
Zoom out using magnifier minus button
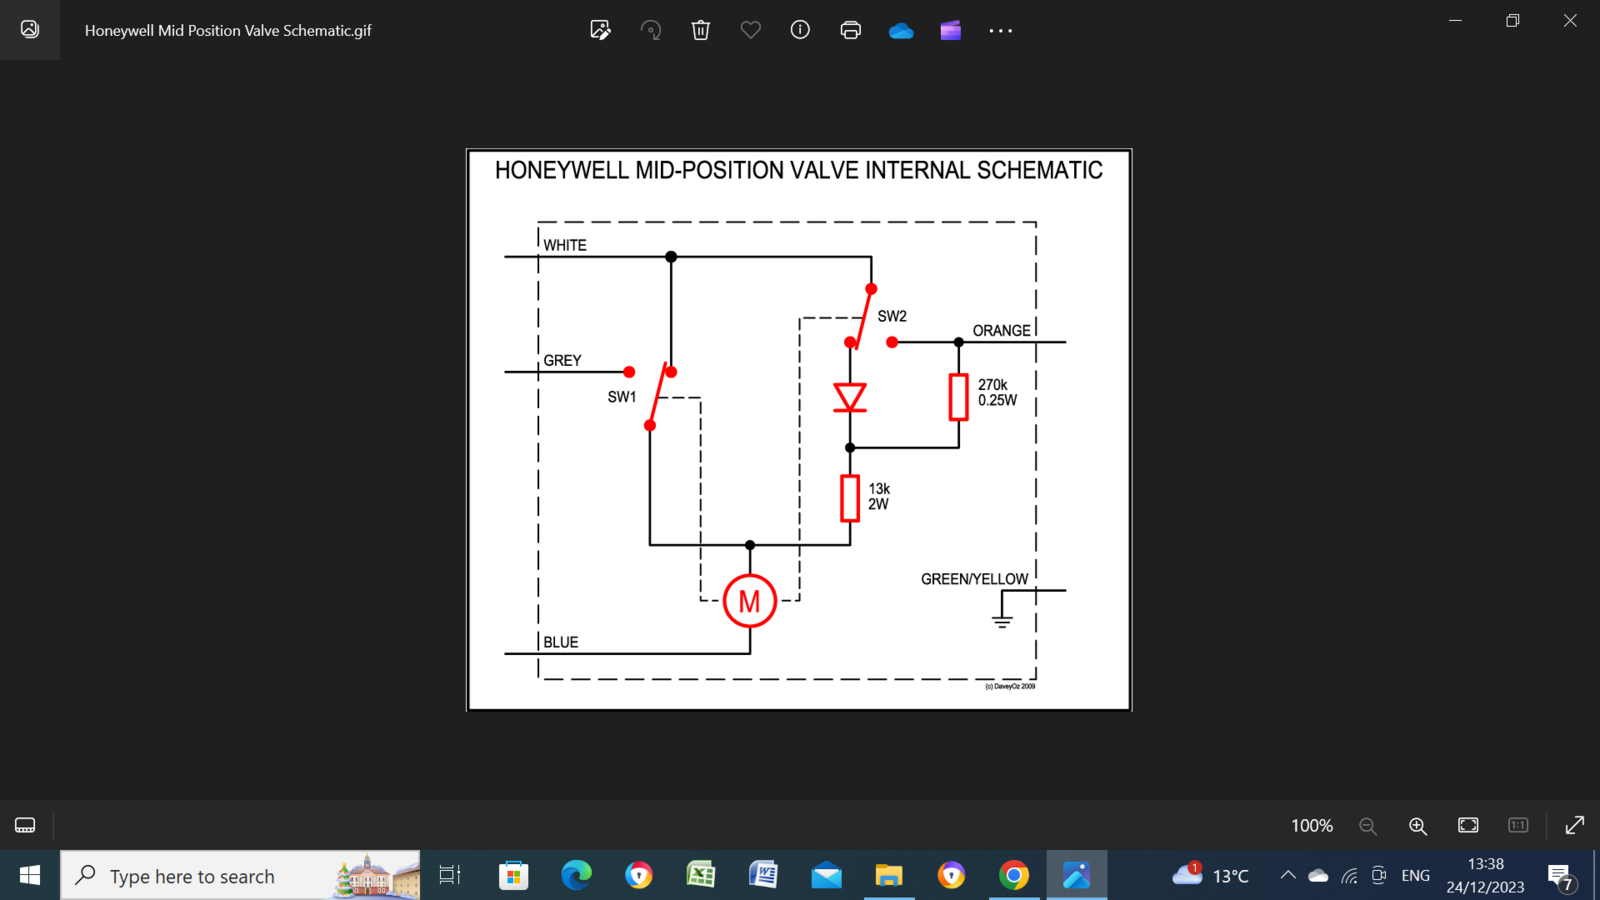click(1368, 826)
